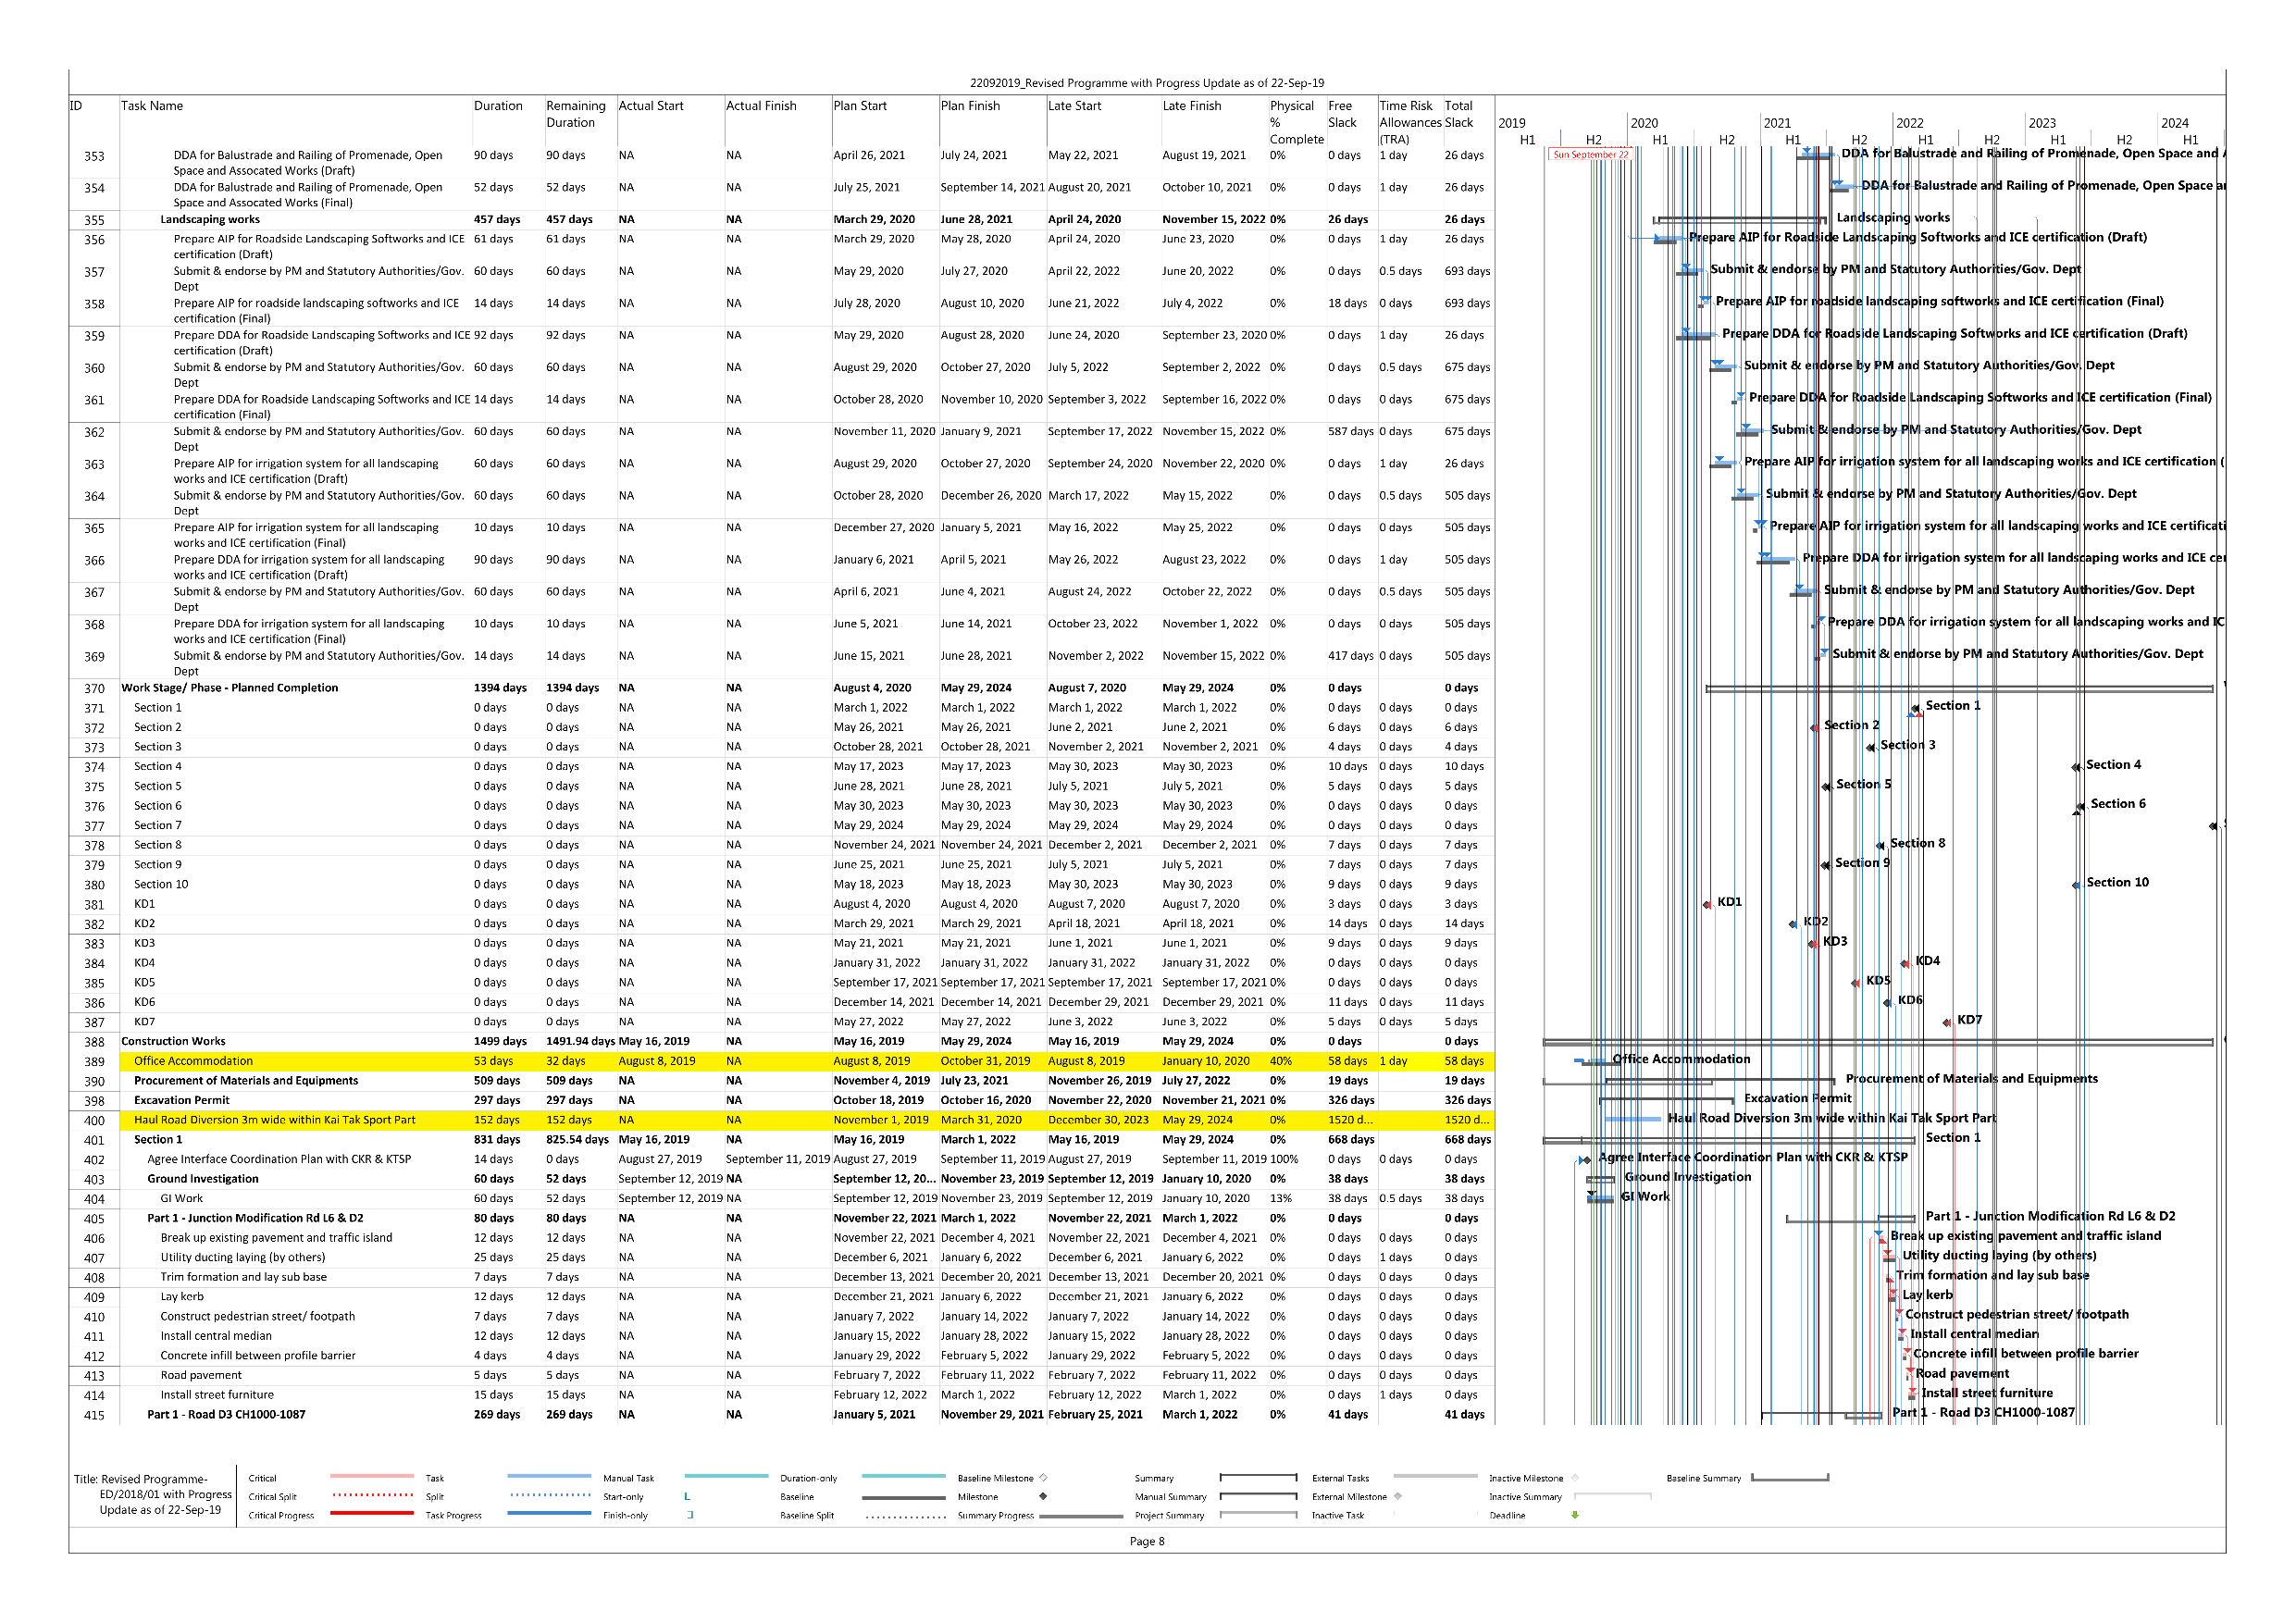Click the legend title 'Revised Programme- ED/2018/01' text
This screenshot has height=1623, width=2296.
pyautogui.click(x=154, y=1494)
